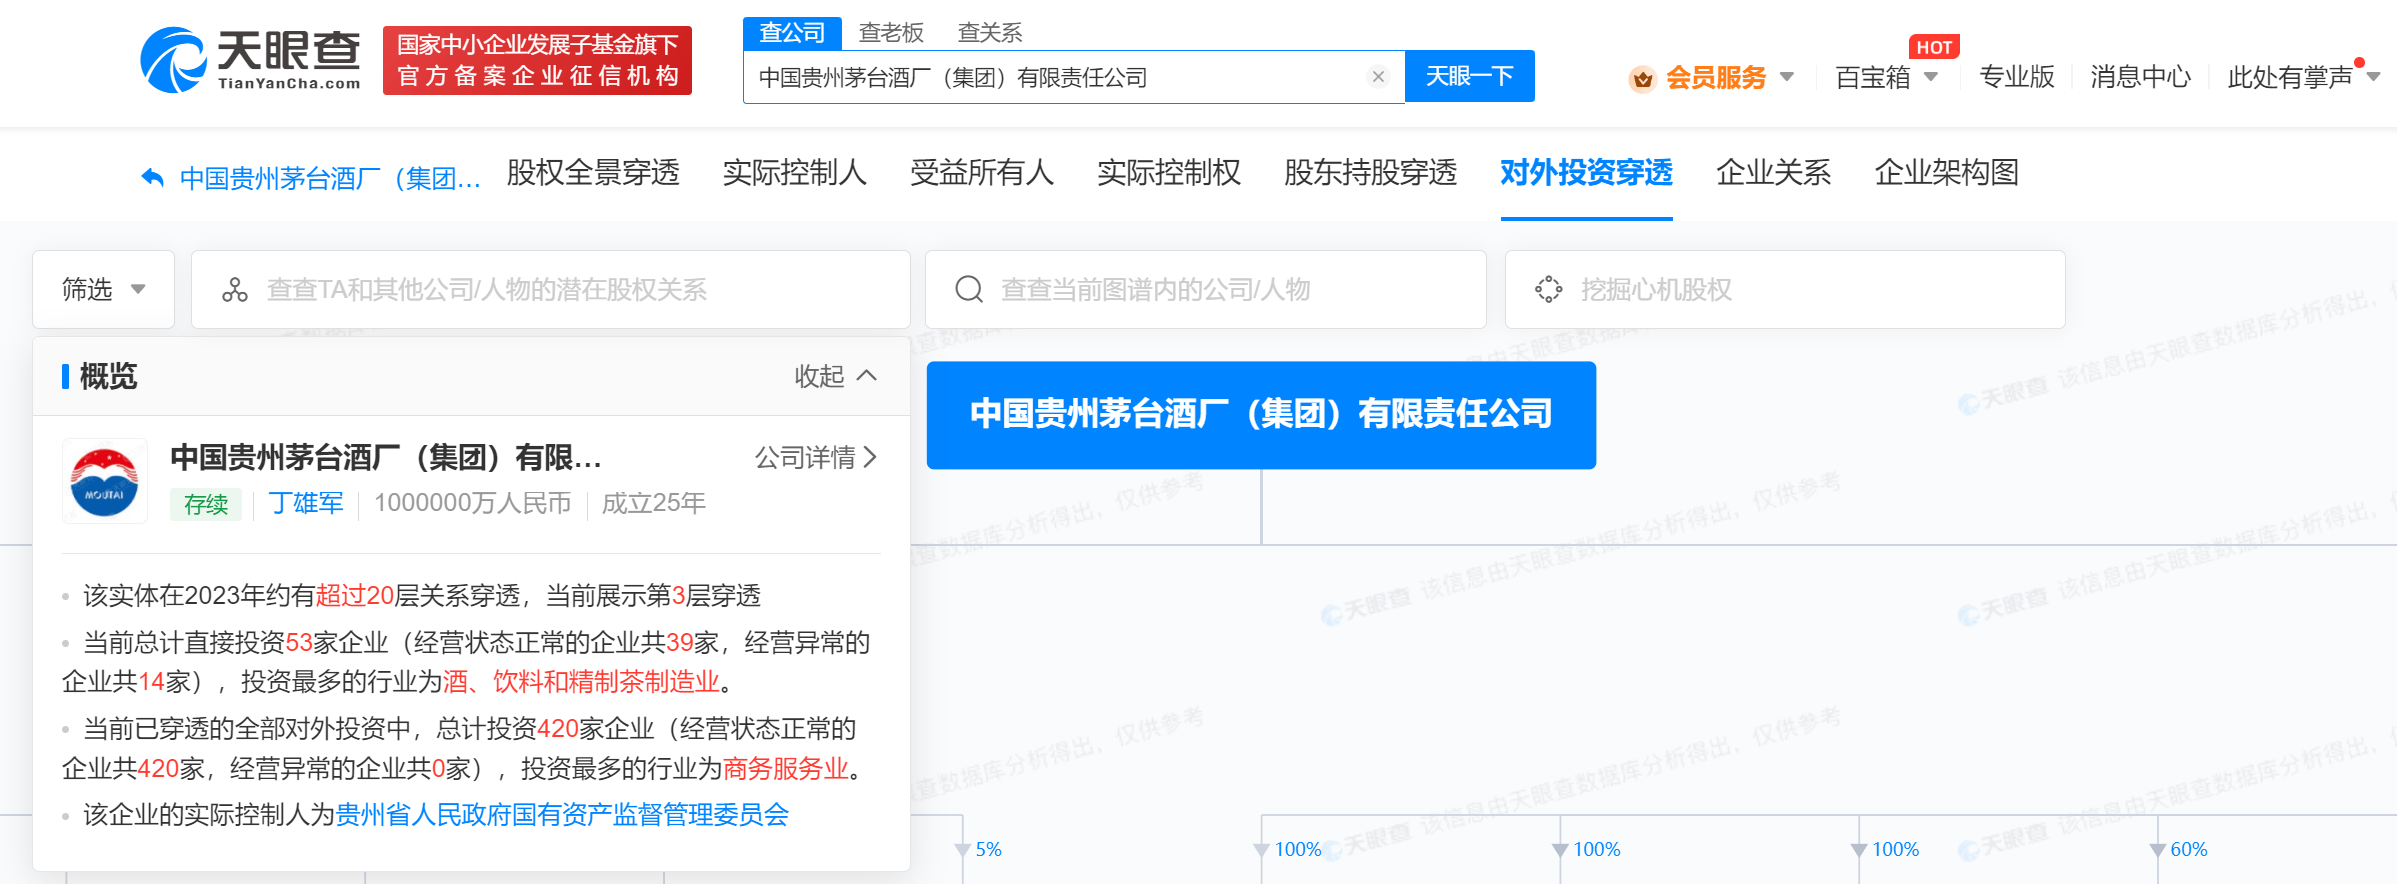Open the 股权全景穿透 tab
This screenshot has height=884, width=2397.
click(593, 173)
